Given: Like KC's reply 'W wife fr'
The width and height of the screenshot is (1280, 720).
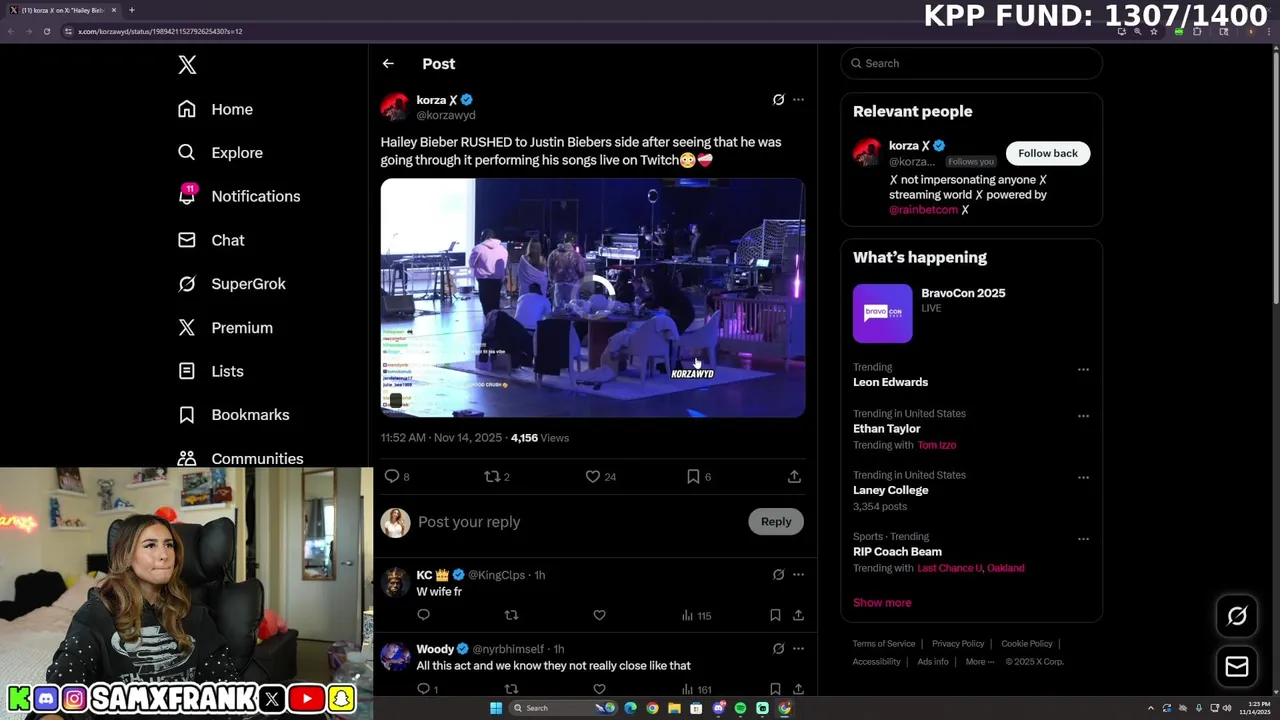Looking at the screenshot, I should [599, 615].
